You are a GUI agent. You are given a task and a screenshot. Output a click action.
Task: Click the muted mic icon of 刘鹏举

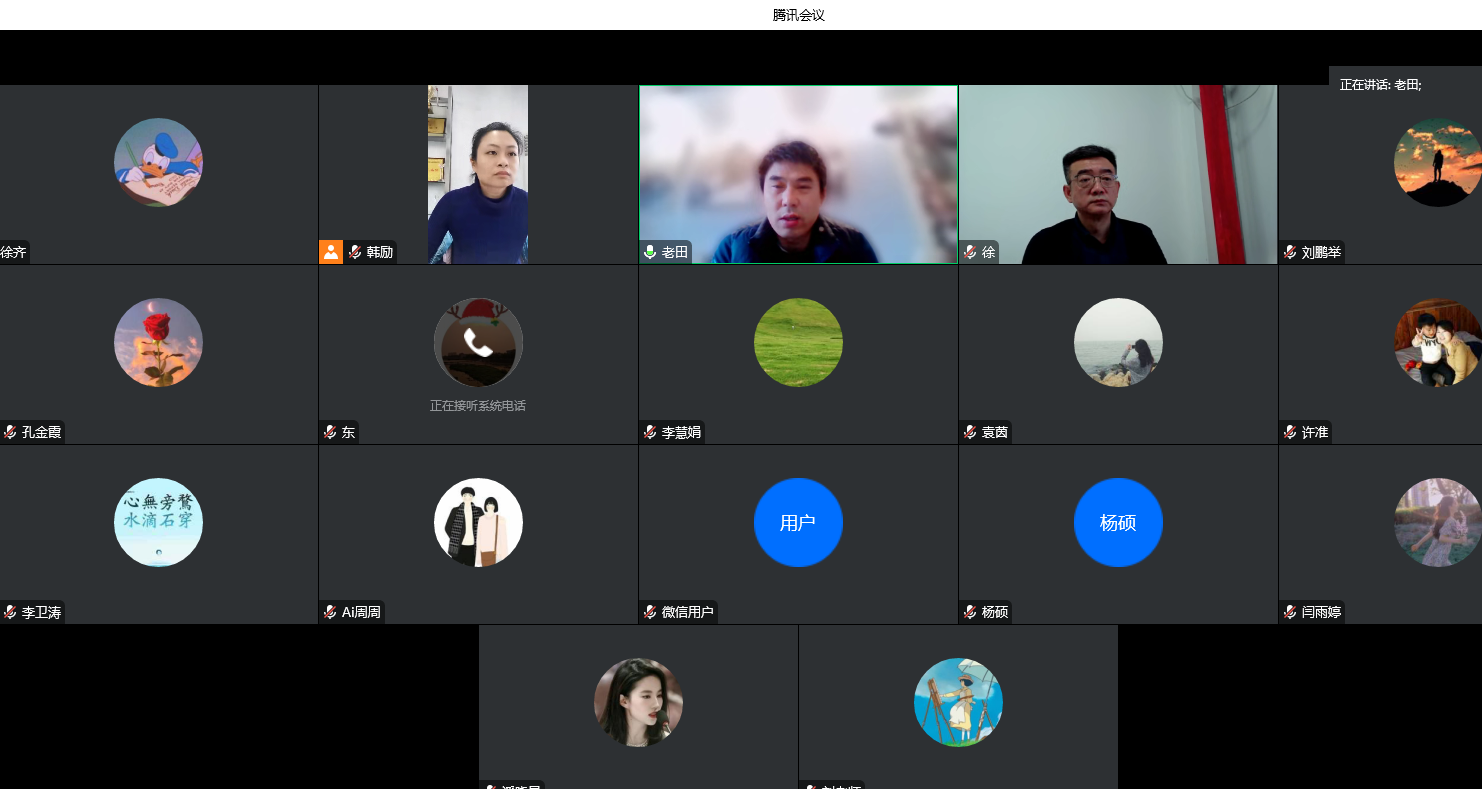pyautogui.click(x=1290, y=252)
